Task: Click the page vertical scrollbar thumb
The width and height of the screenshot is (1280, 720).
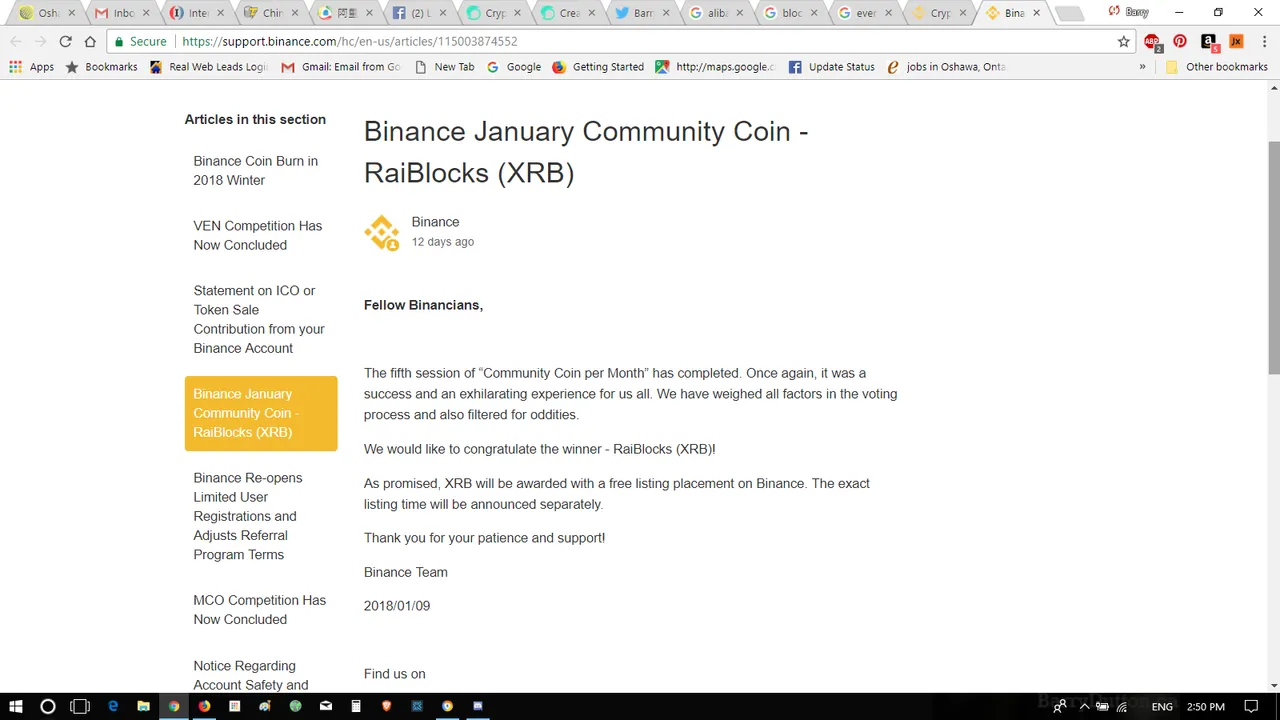Action: coord(1273,258)
